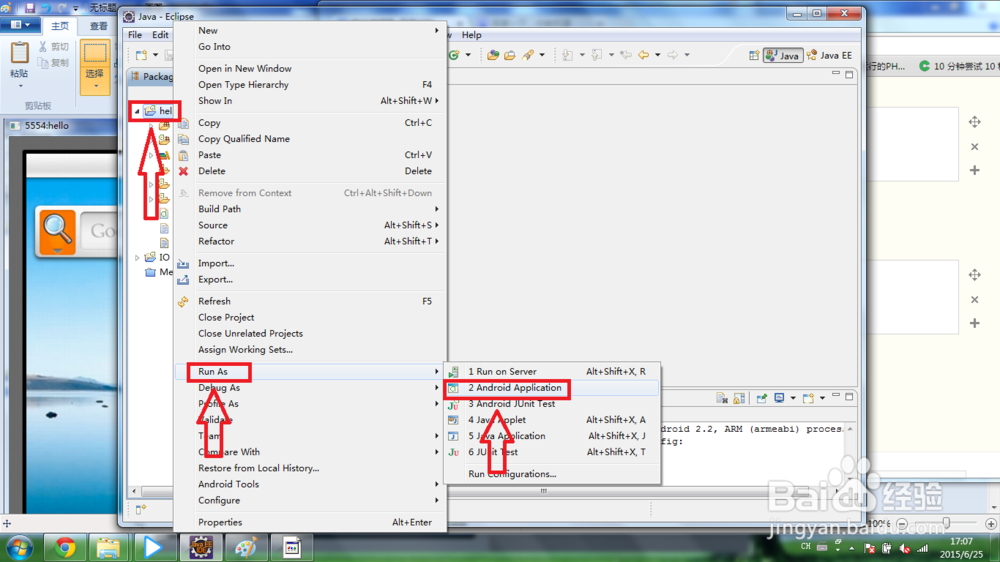Expand the Compare With submenu
Image resolution: width=1000 pixels, height=562 pixels.
click(x=311, y=452)
